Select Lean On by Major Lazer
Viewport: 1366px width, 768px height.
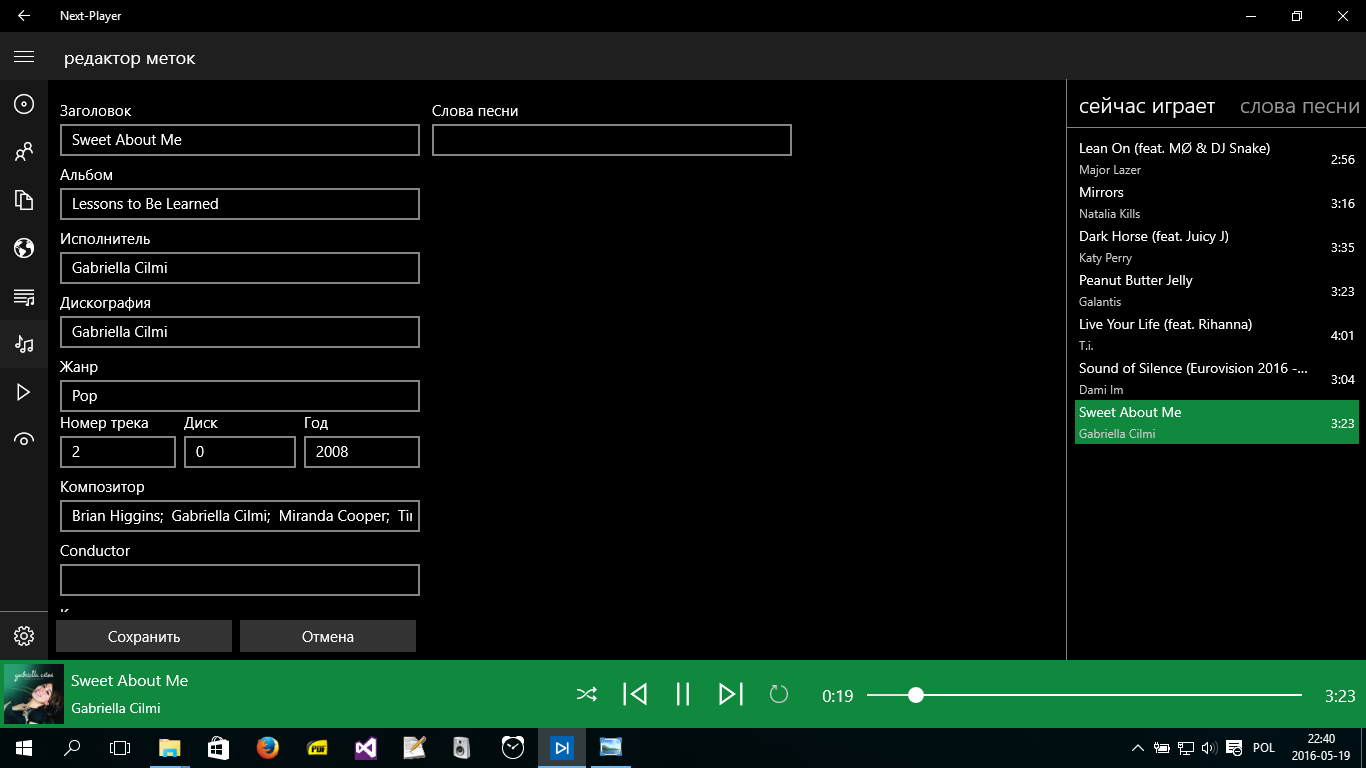1217,158
